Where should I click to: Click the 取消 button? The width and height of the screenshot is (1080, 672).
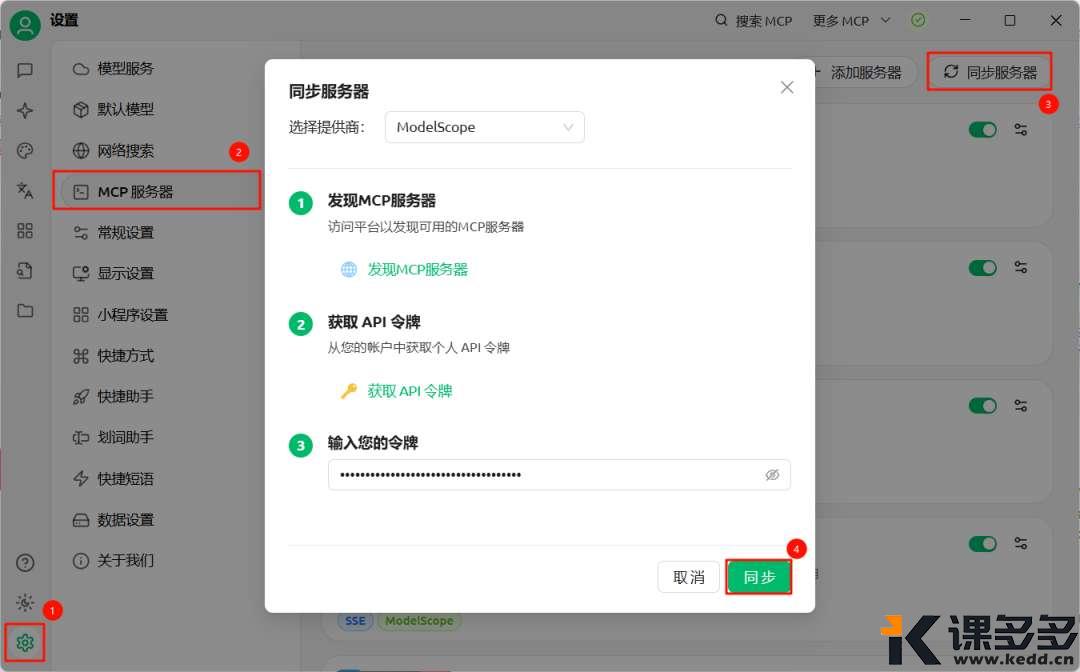click(688, 577)
